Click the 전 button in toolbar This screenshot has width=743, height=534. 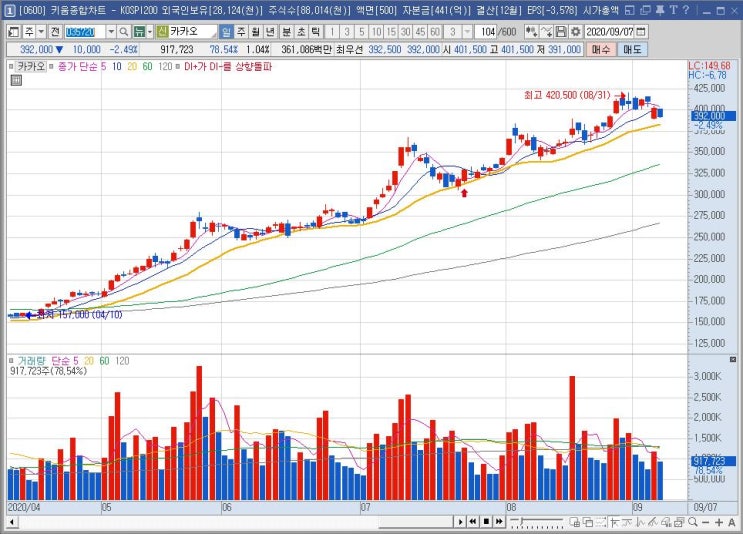[x=55, y=32]
